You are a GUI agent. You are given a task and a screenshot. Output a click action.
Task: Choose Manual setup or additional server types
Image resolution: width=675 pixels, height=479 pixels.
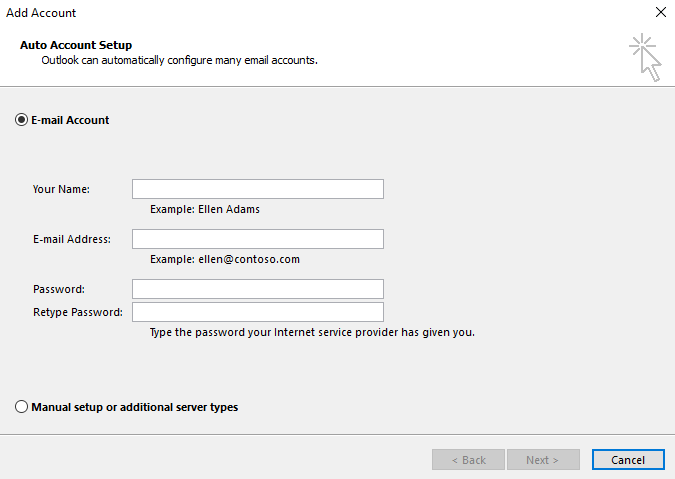point(22,407)
